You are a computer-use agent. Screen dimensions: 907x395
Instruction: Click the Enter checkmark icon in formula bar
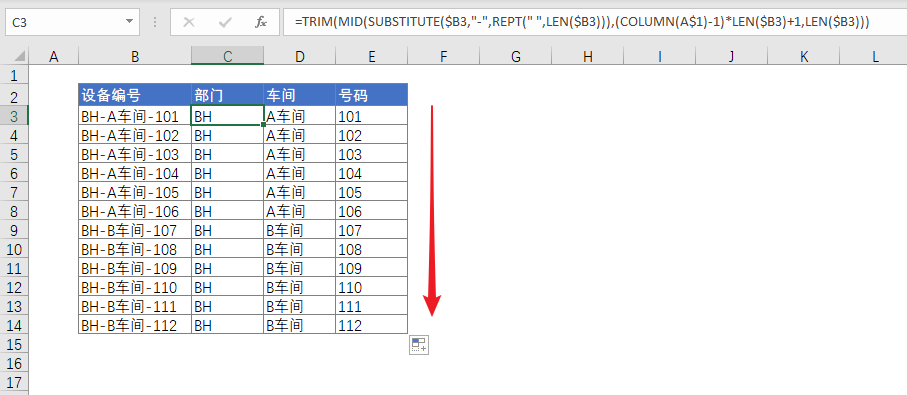coord(225,23)
